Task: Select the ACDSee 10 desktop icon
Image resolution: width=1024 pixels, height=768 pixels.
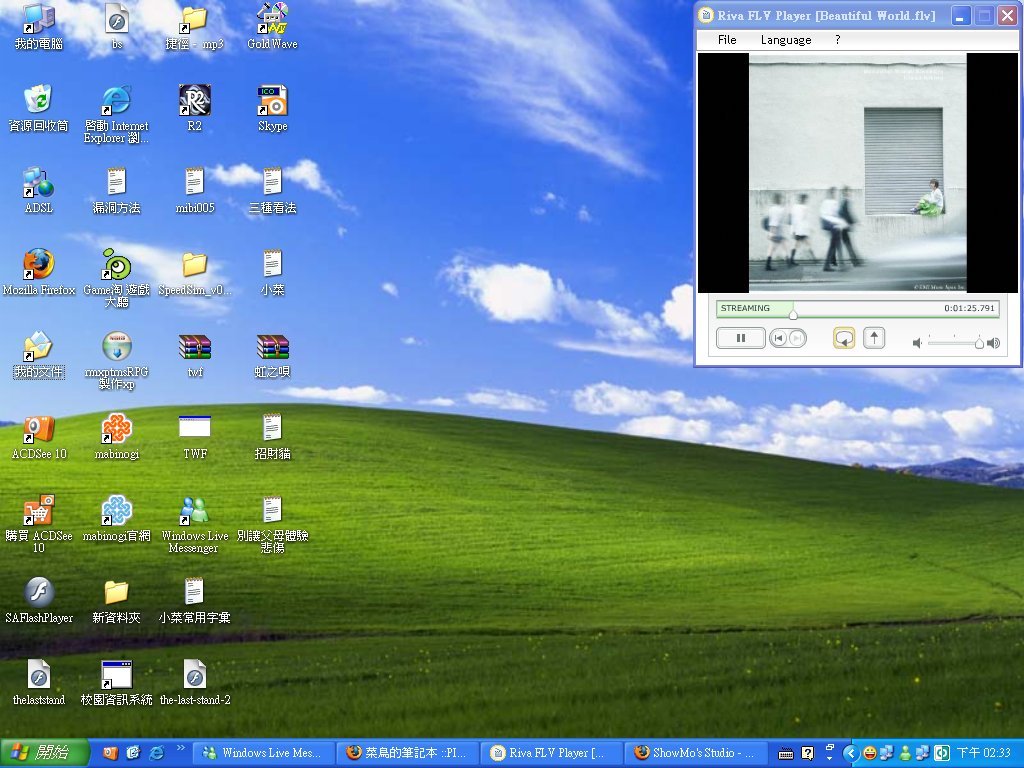Action: tap(39, 429)
